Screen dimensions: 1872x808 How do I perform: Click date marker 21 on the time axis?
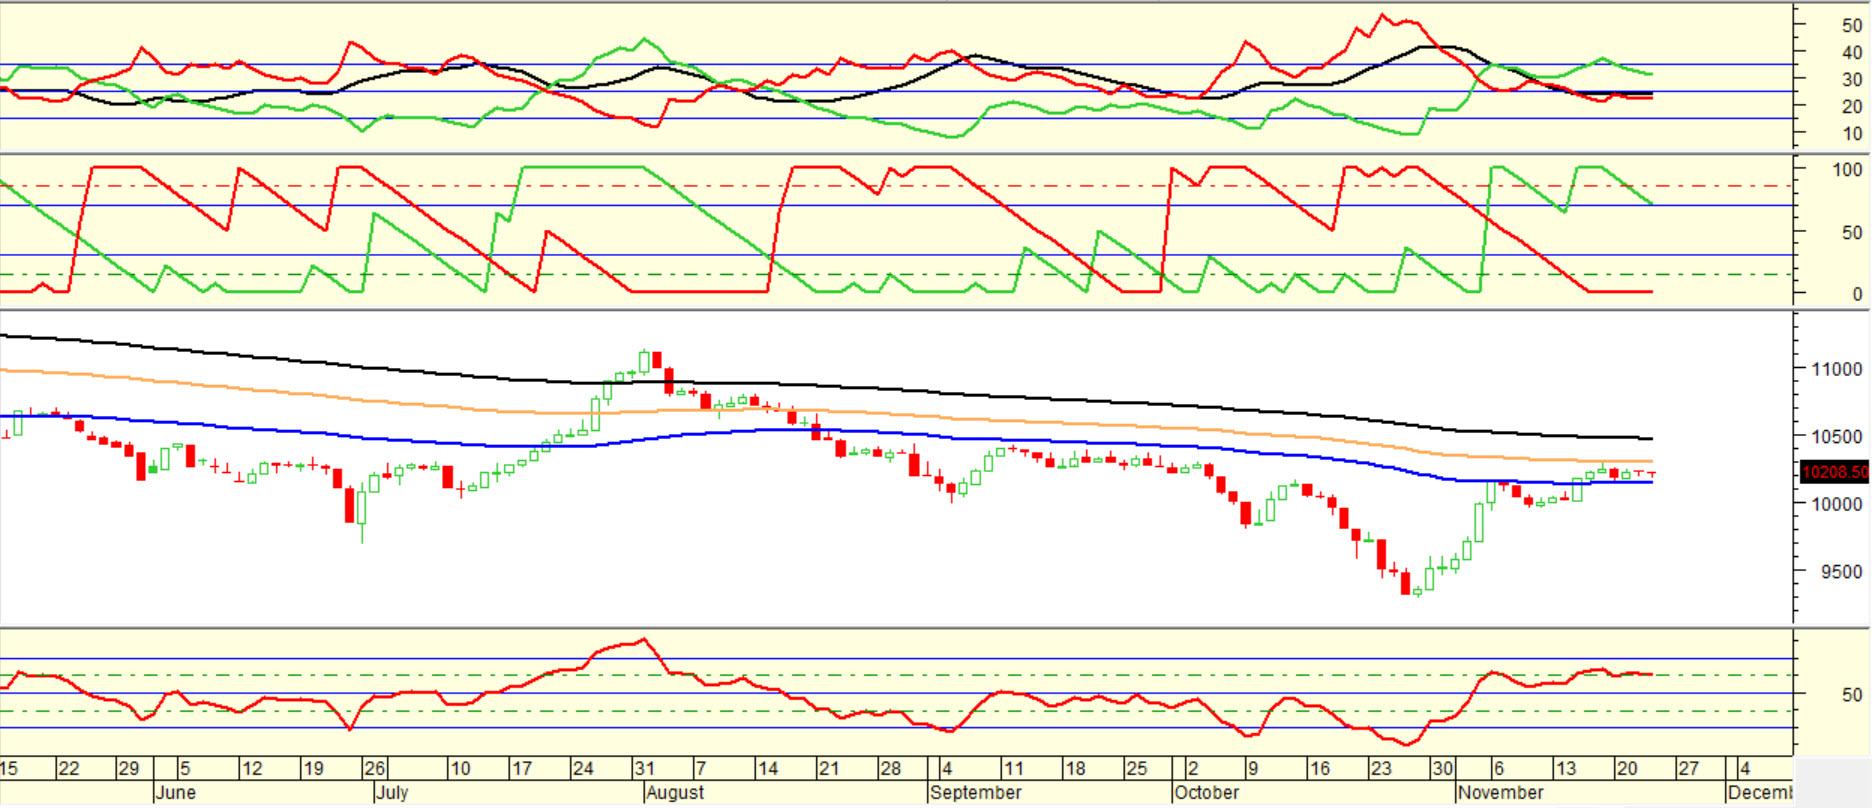coord(828,769)
